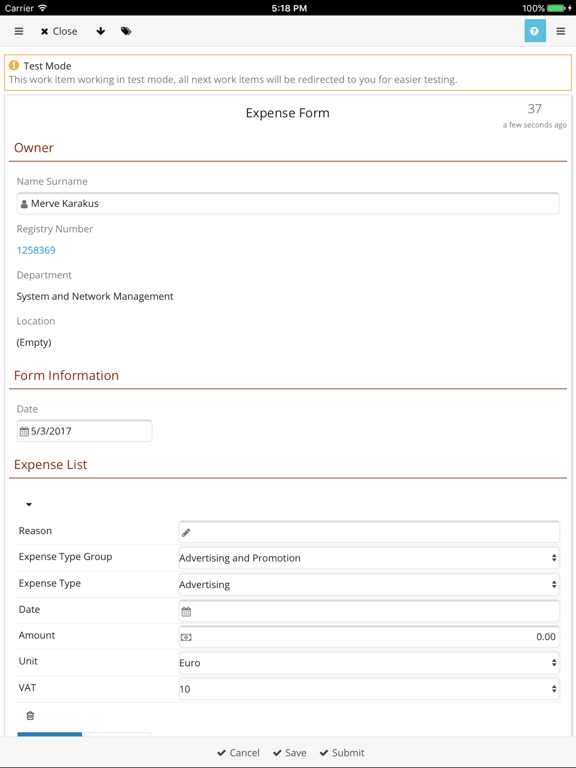Click the Form Information section heading
Screen dimensions: 576x768
(66, 375)
